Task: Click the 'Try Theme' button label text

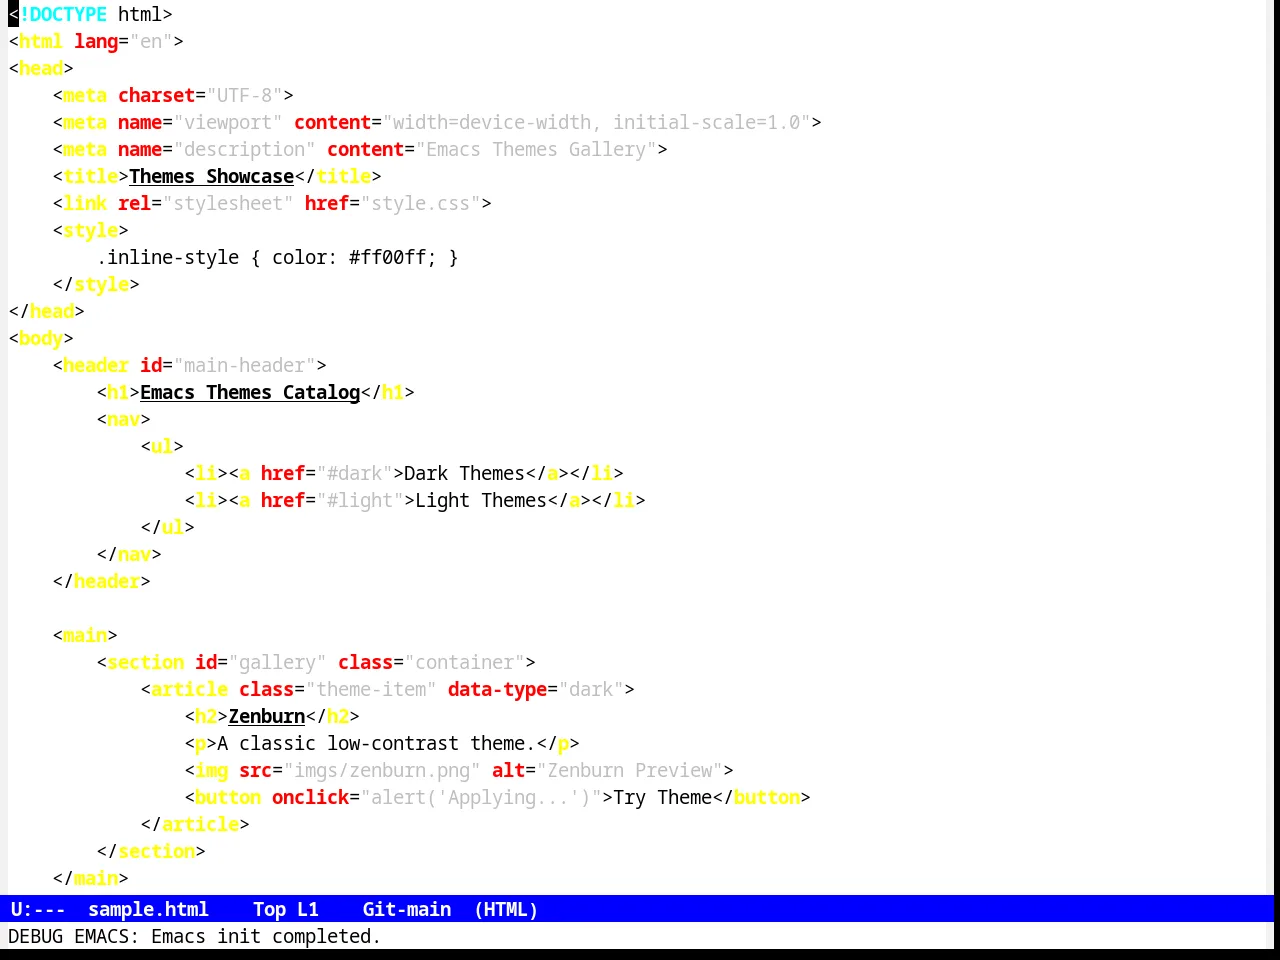Action: pyautogui.click(x=662, y=797)
